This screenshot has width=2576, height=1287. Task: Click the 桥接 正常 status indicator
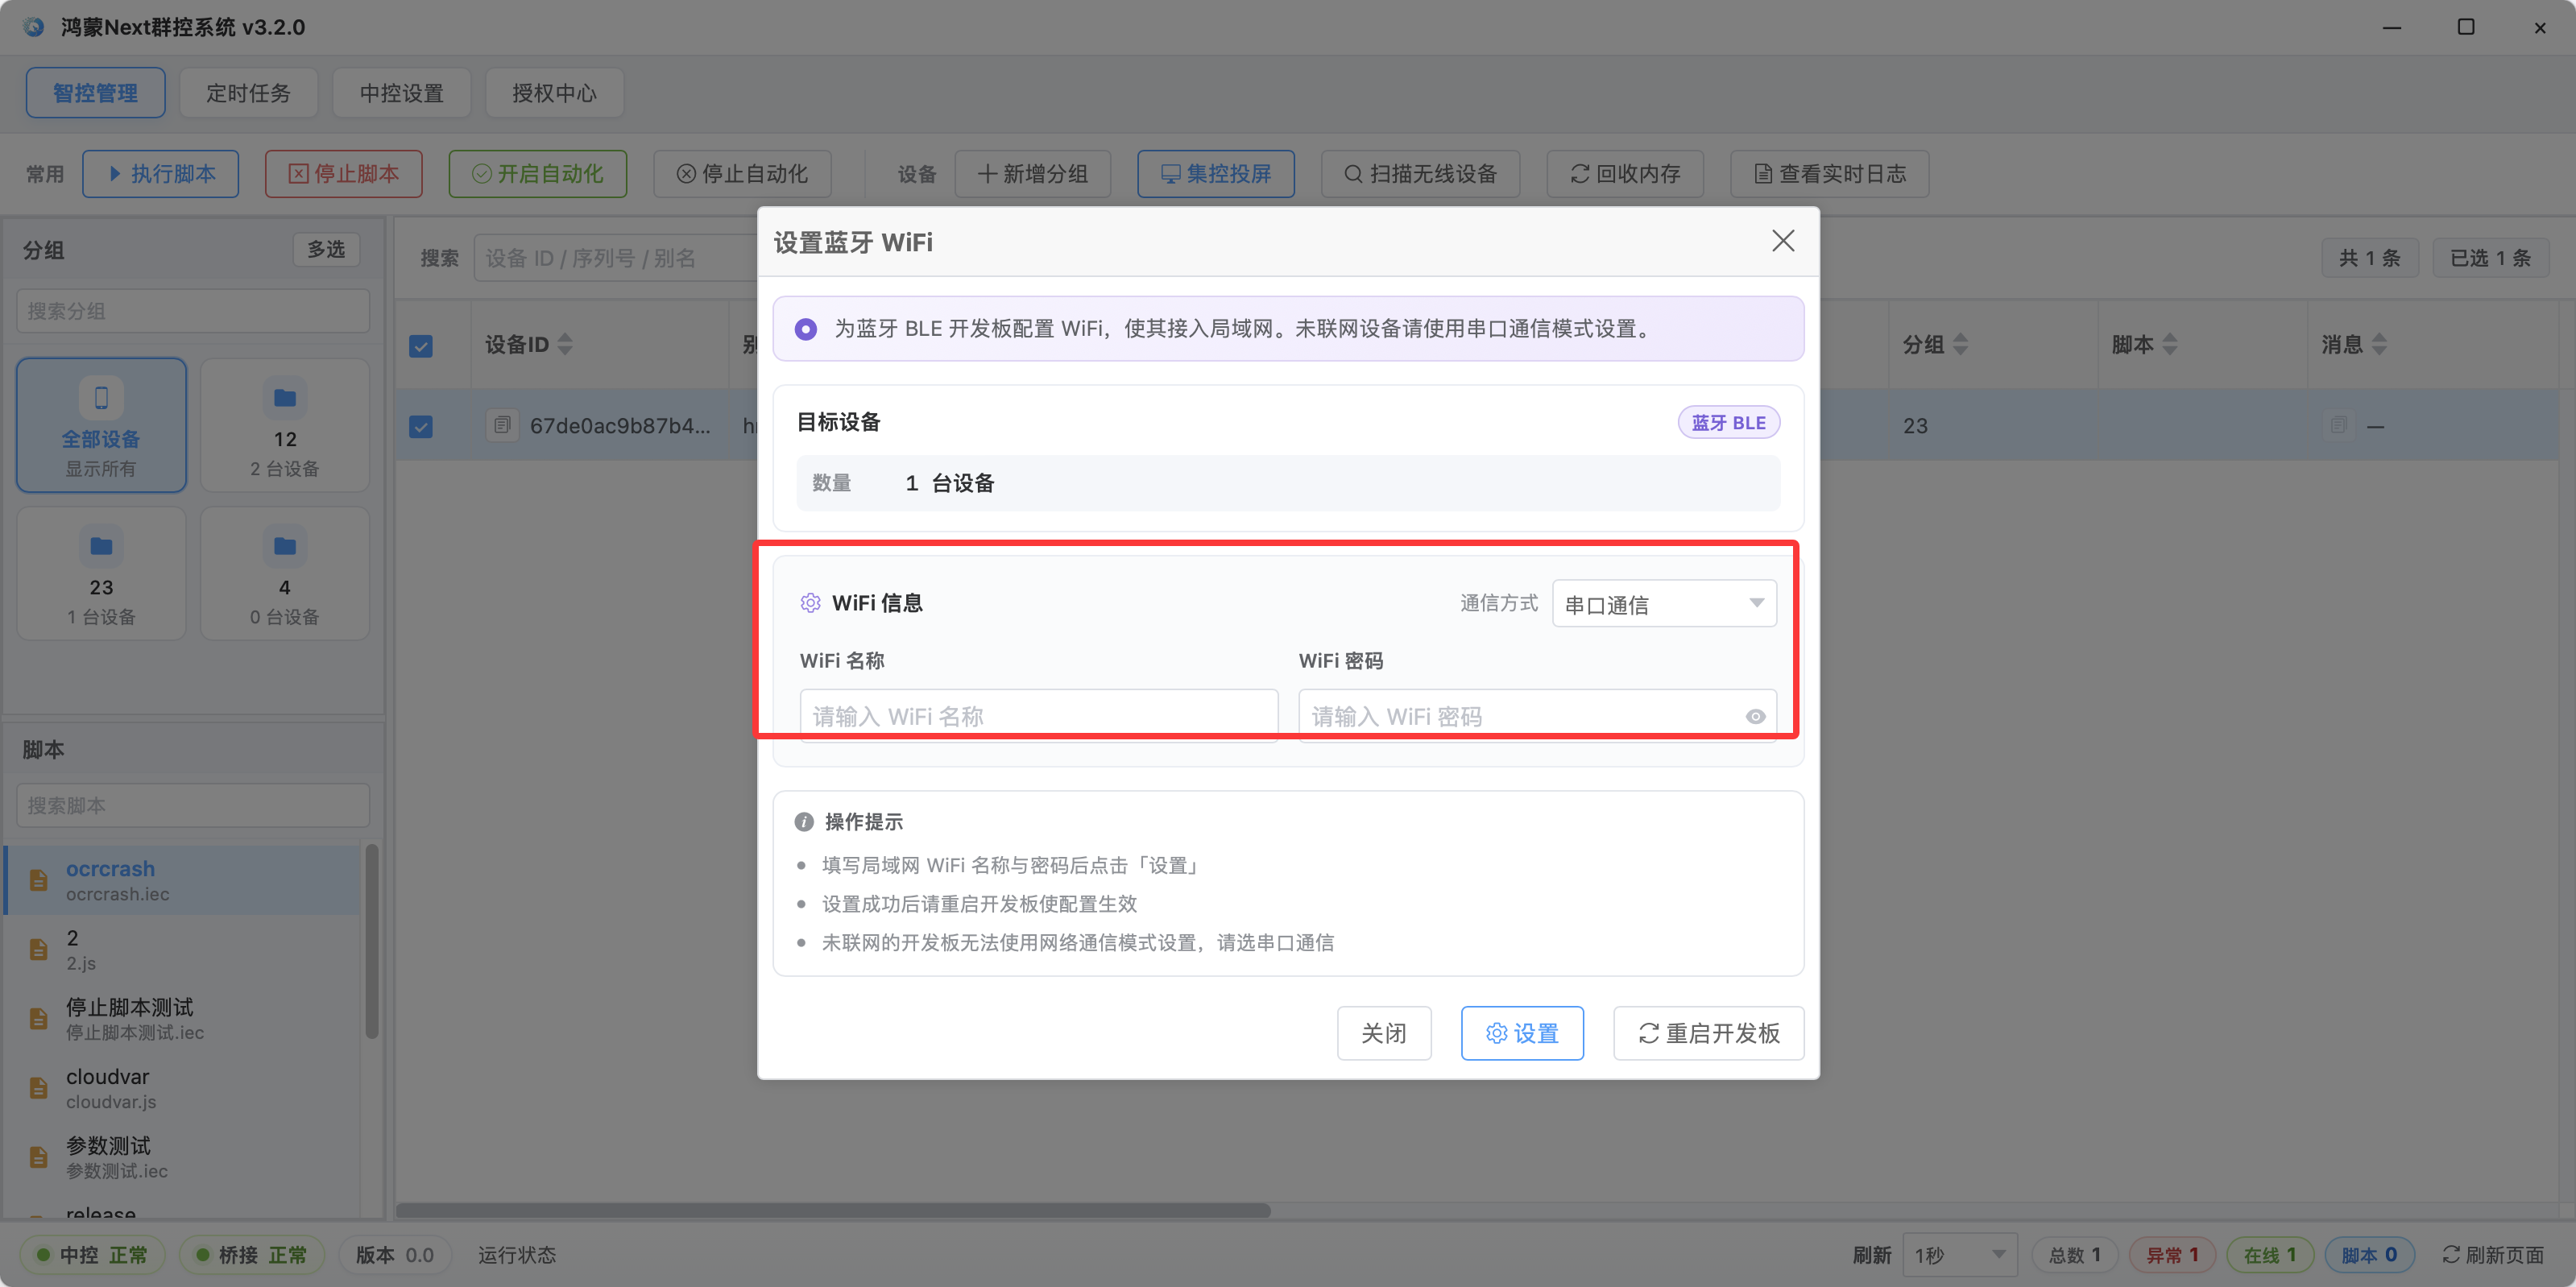(252, 1255)
